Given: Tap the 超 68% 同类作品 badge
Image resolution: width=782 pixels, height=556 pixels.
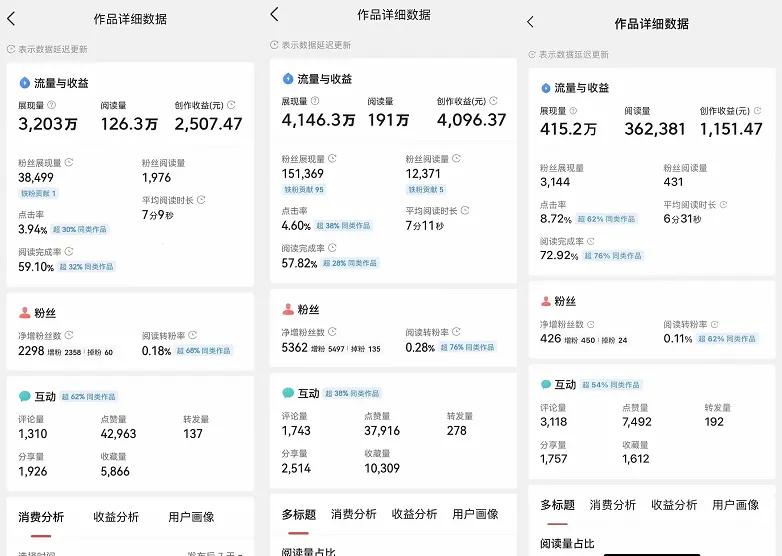Looking at the screenshot, I should (x=203, y=351).
